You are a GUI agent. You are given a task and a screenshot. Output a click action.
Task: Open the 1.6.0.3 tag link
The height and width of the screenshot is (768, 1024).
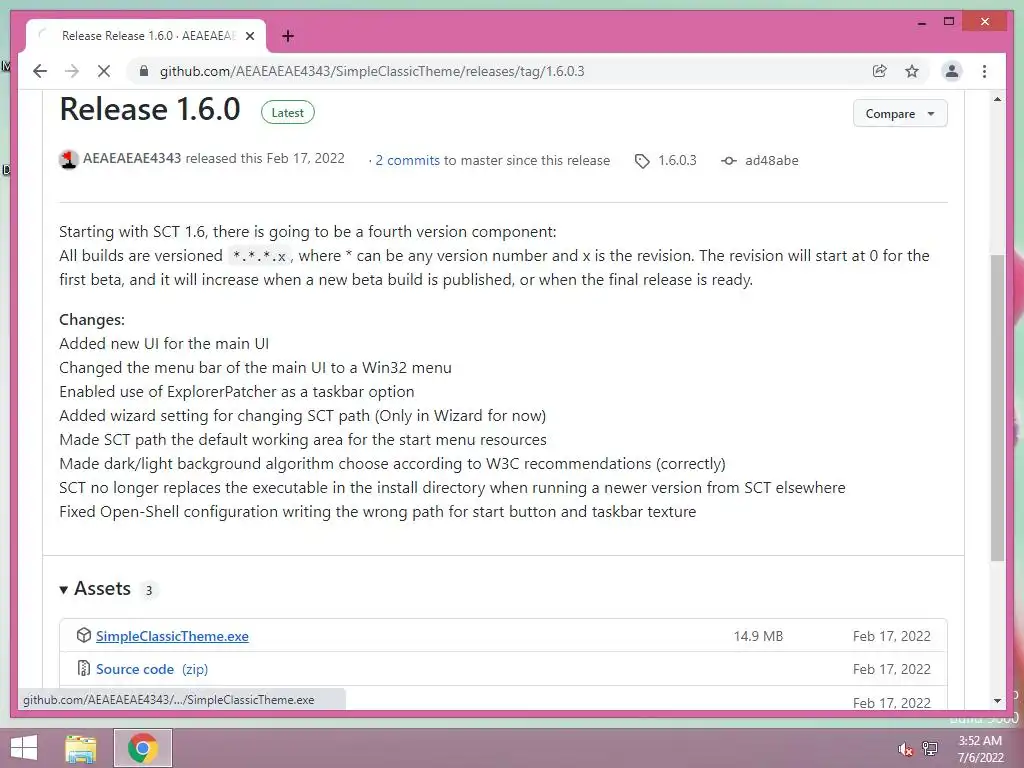coord(677,161)
